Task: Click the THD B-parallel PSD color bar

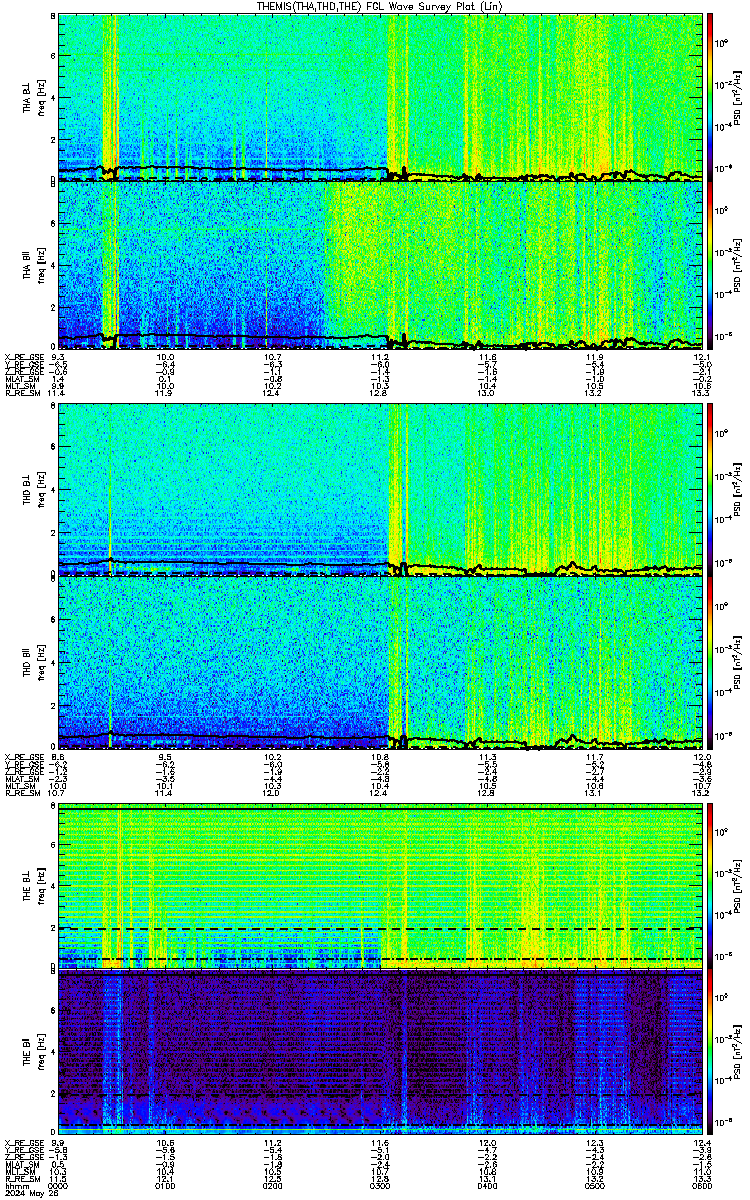Action: coord(709,661)
